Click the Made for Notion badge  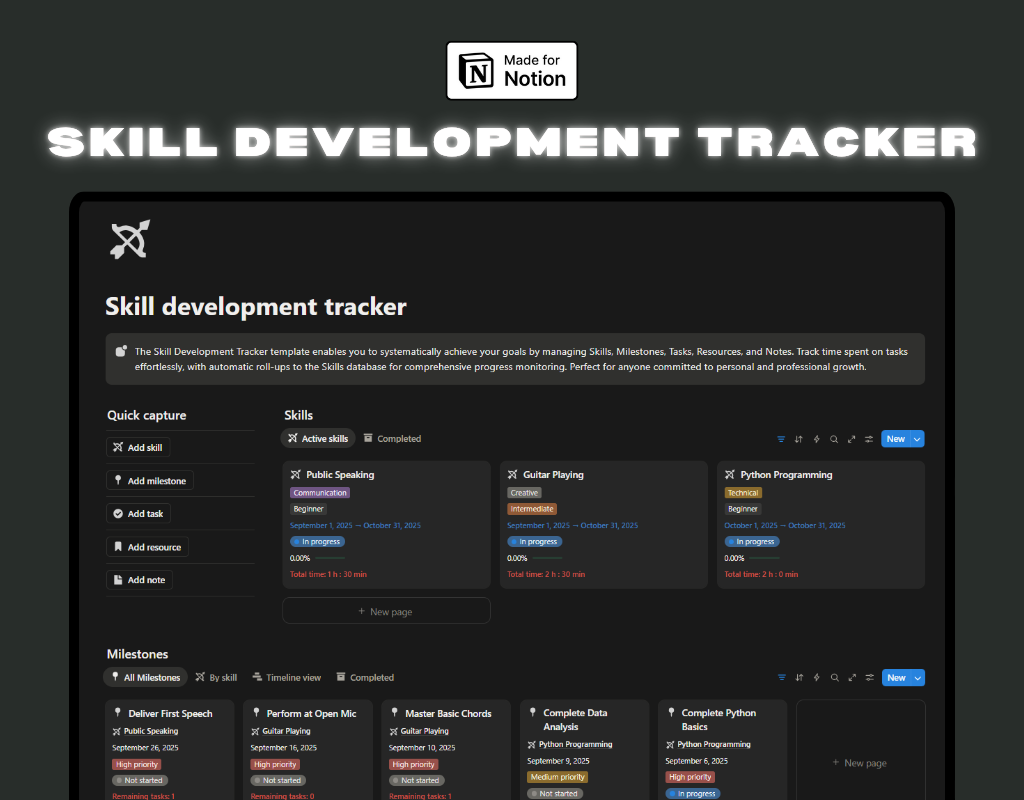coord(511,71)
